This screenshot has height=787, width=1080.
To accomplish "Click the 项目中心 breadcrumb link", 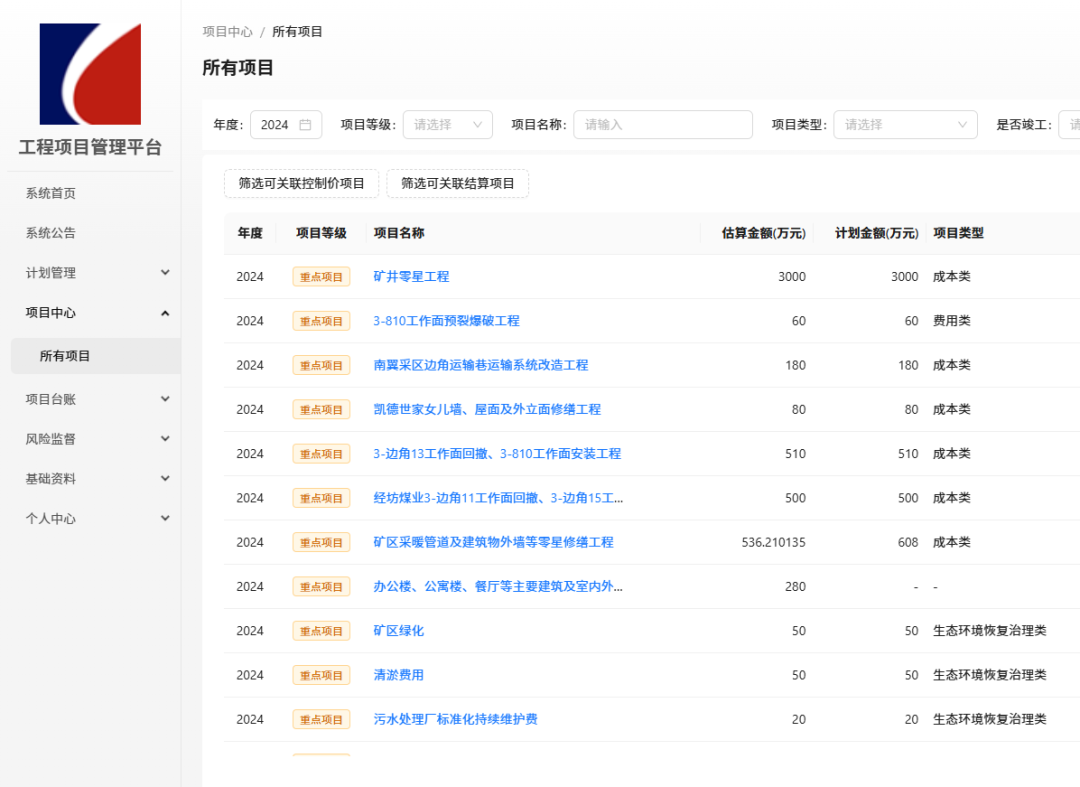I will 227,32.
